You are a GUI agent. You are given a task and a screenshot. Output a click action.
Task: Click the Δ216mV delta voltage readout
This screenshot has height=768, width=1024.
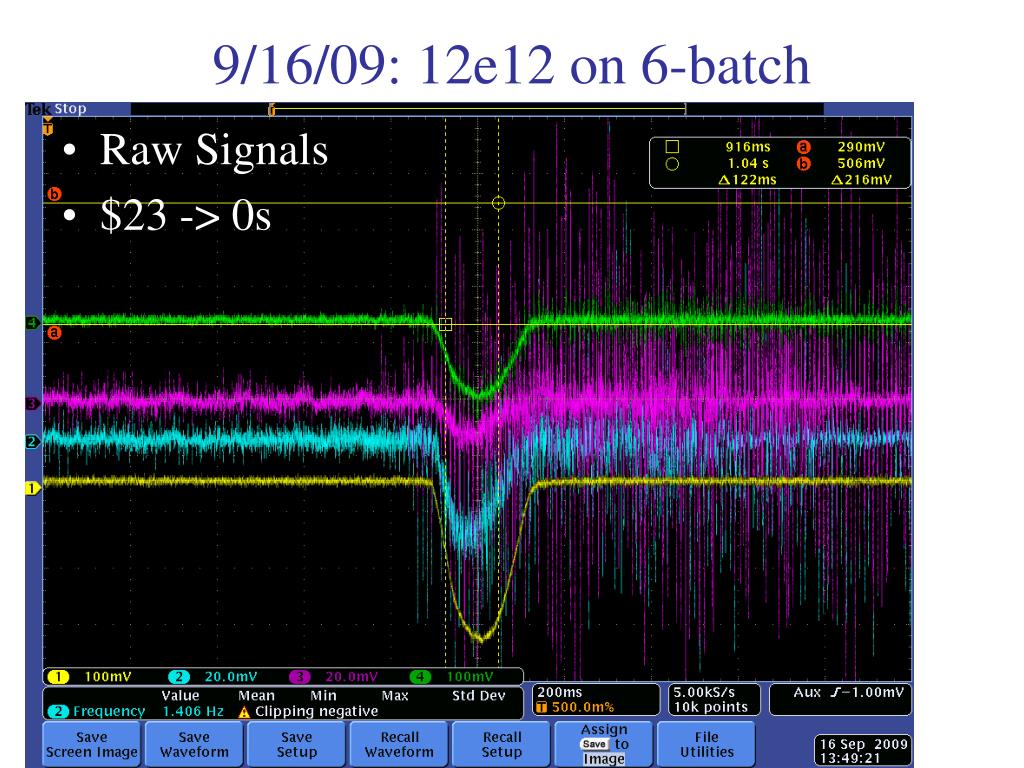point(861,180)
